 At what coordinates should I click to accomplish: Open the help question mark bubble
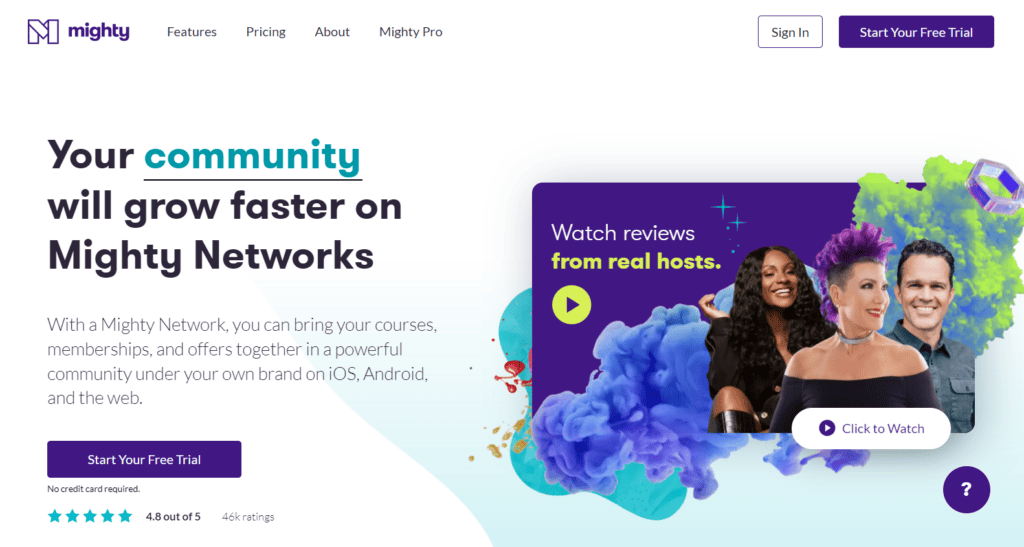click(x=967, y=490)
